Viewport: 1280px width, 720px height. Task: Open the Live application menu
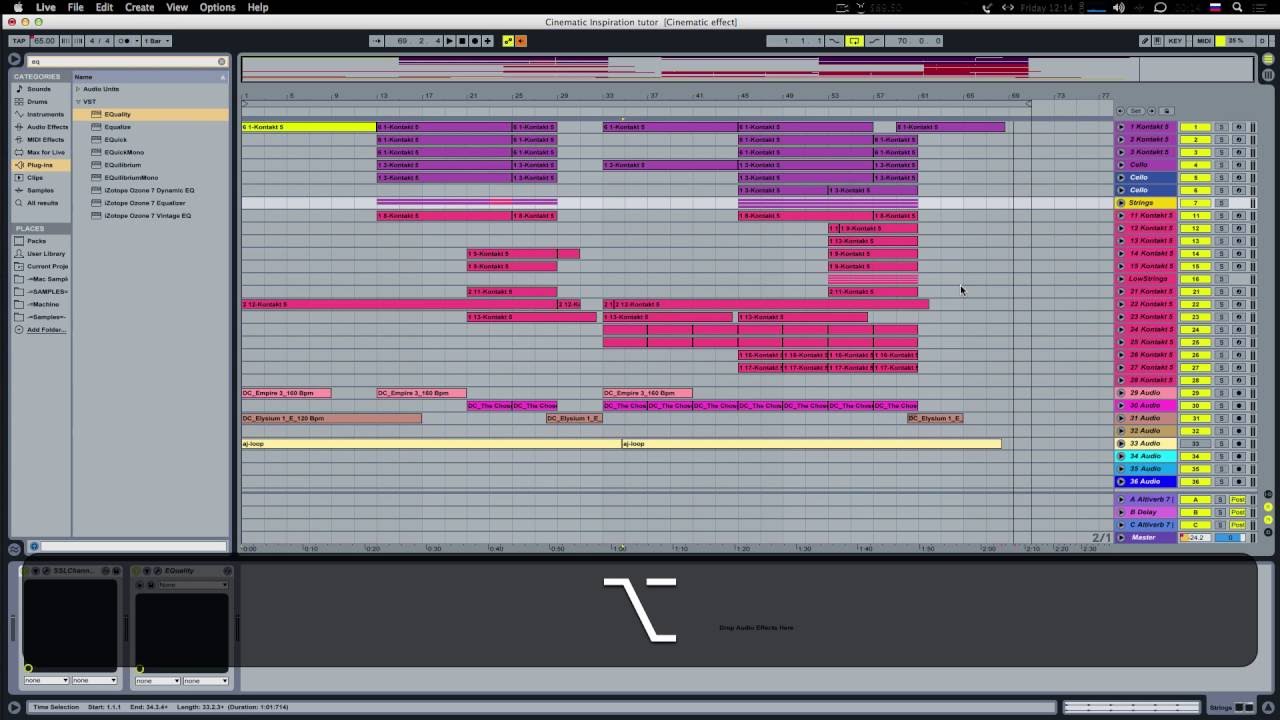pos(46,7)
